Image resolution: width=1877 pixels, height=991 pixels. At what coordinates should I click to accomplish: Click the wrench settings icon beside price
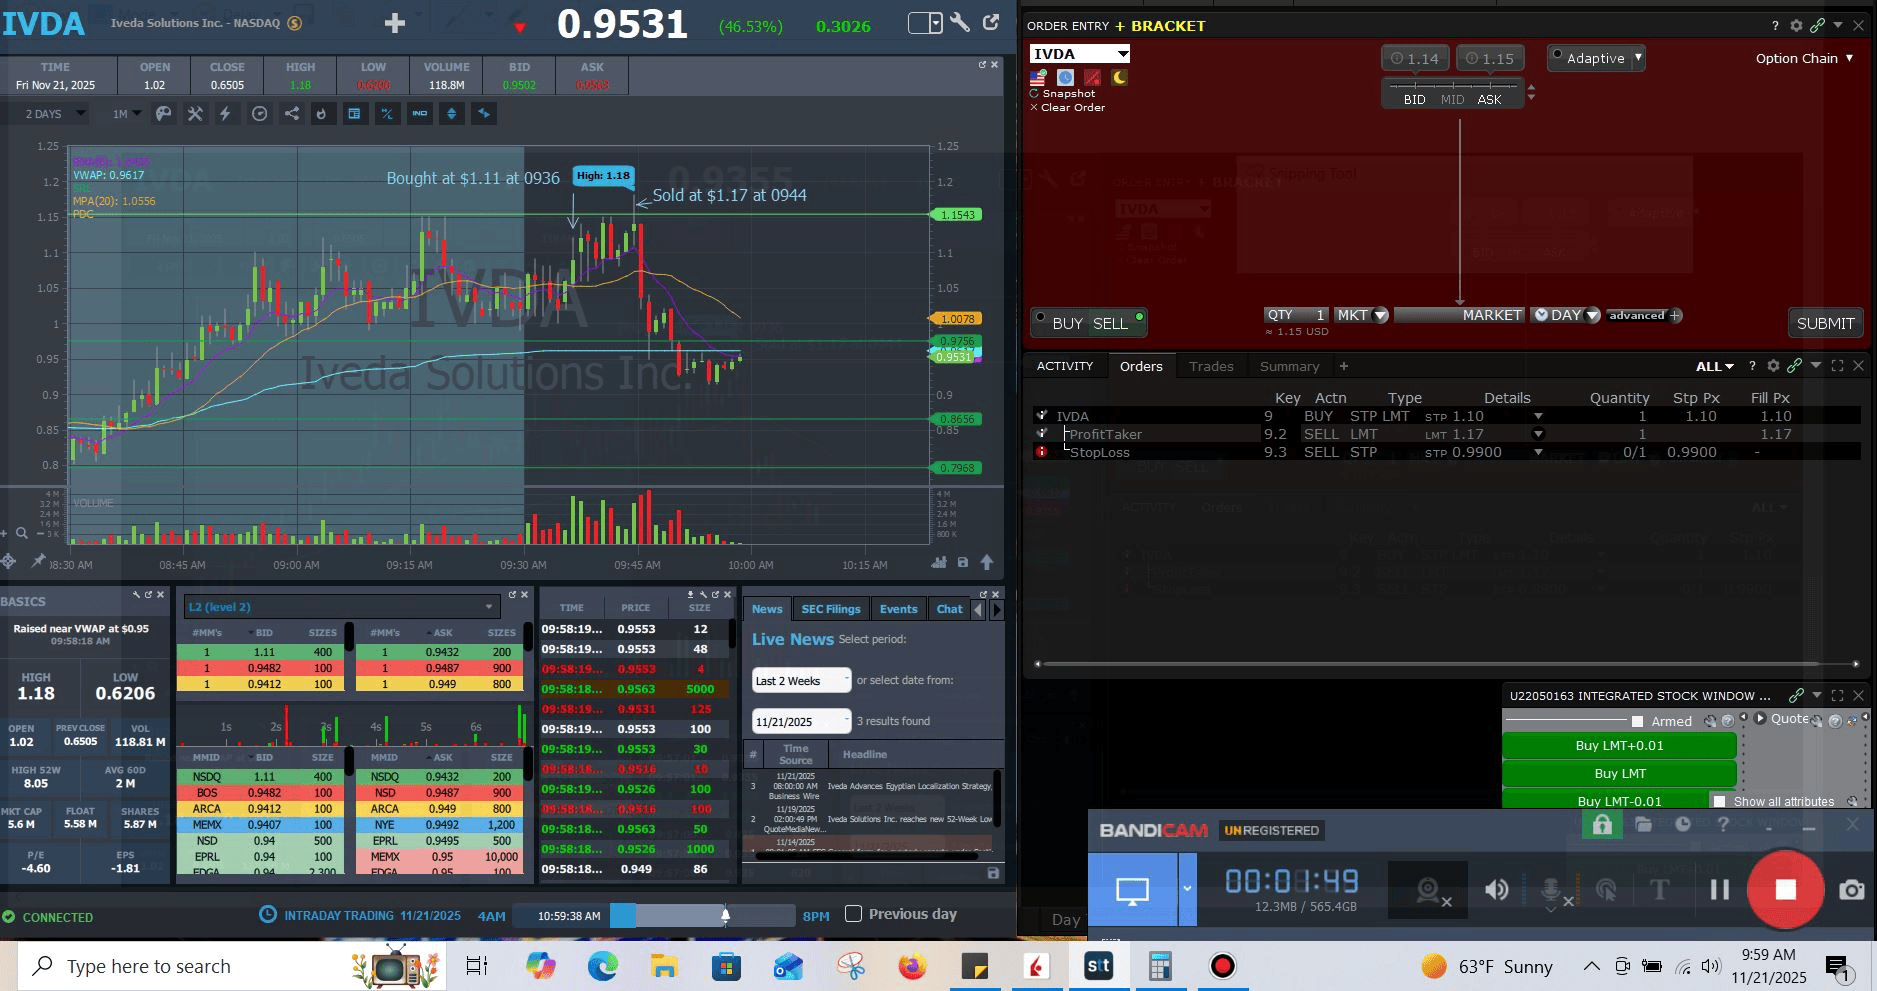tap(960, 23)
